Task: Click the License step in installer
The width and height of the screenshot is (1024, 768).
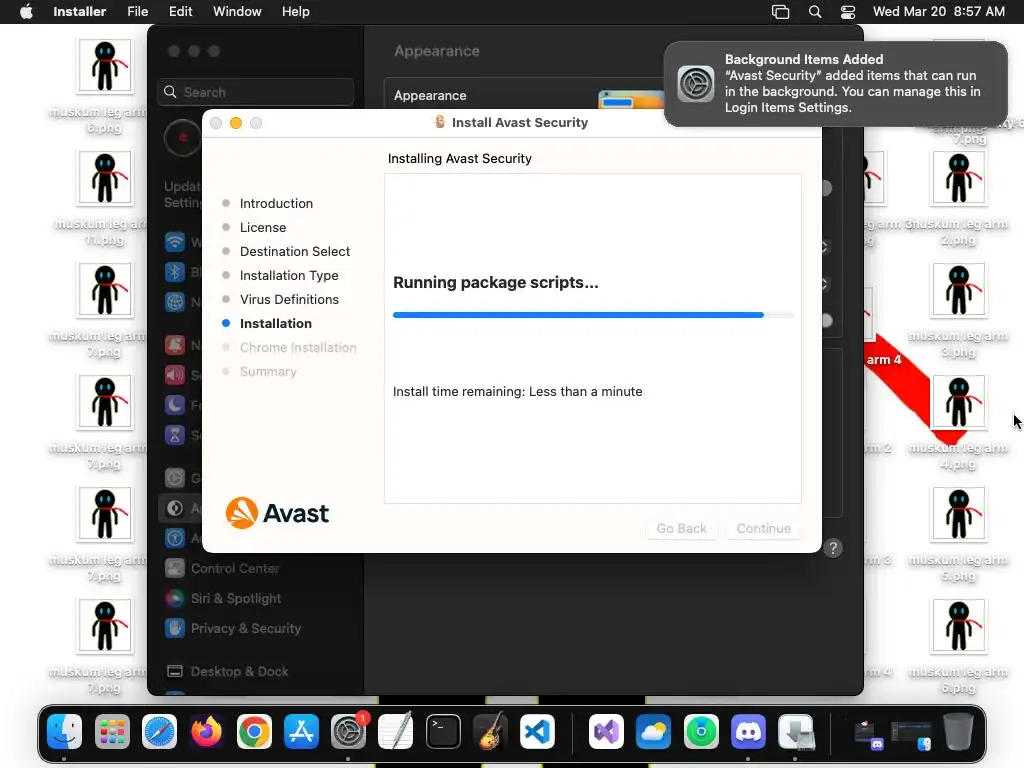Action: pyautogui.click(x=263, y=227)
